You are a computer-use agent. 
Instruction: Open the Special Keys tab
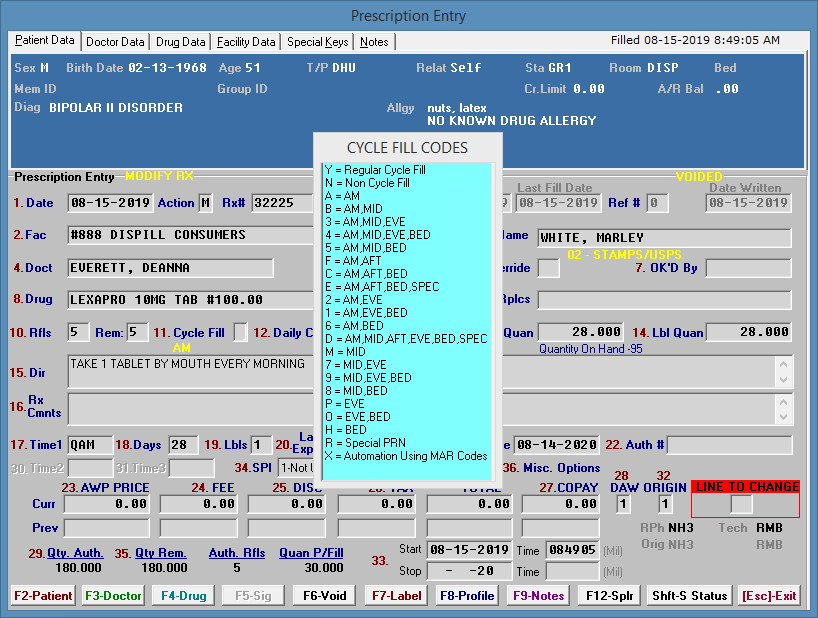[x=318, y=42]
